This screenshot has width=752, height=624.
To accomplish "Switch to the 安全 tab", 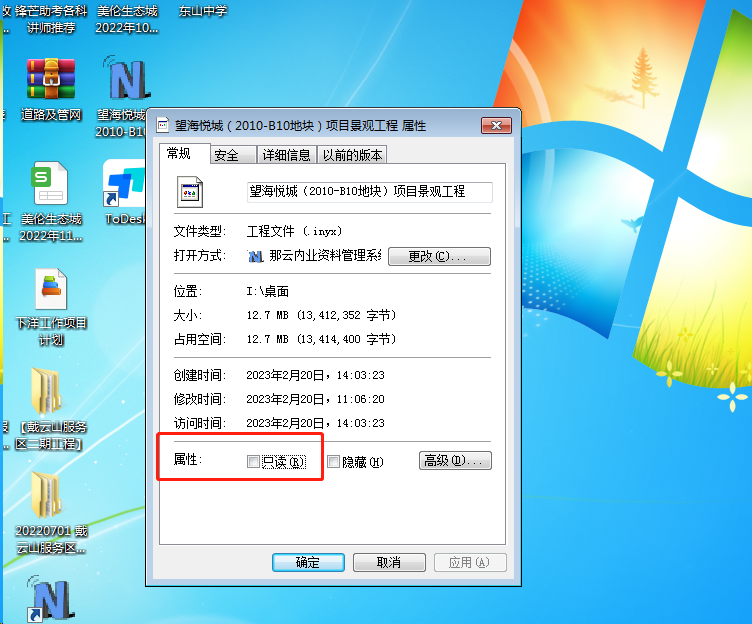I will [x=227, y=155].
